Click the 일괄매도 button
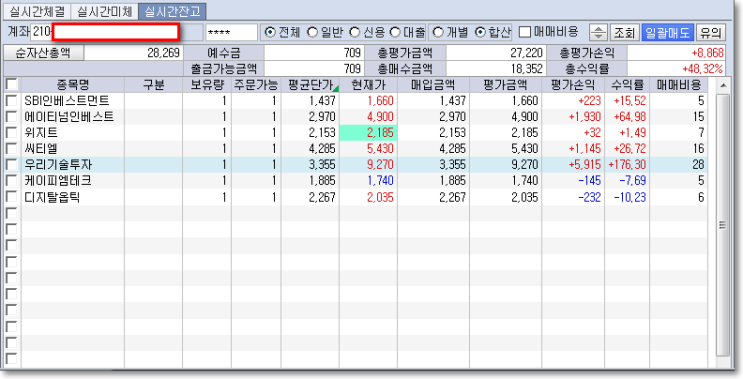Viewport: 743px width, 379px height. coord(668,32)
